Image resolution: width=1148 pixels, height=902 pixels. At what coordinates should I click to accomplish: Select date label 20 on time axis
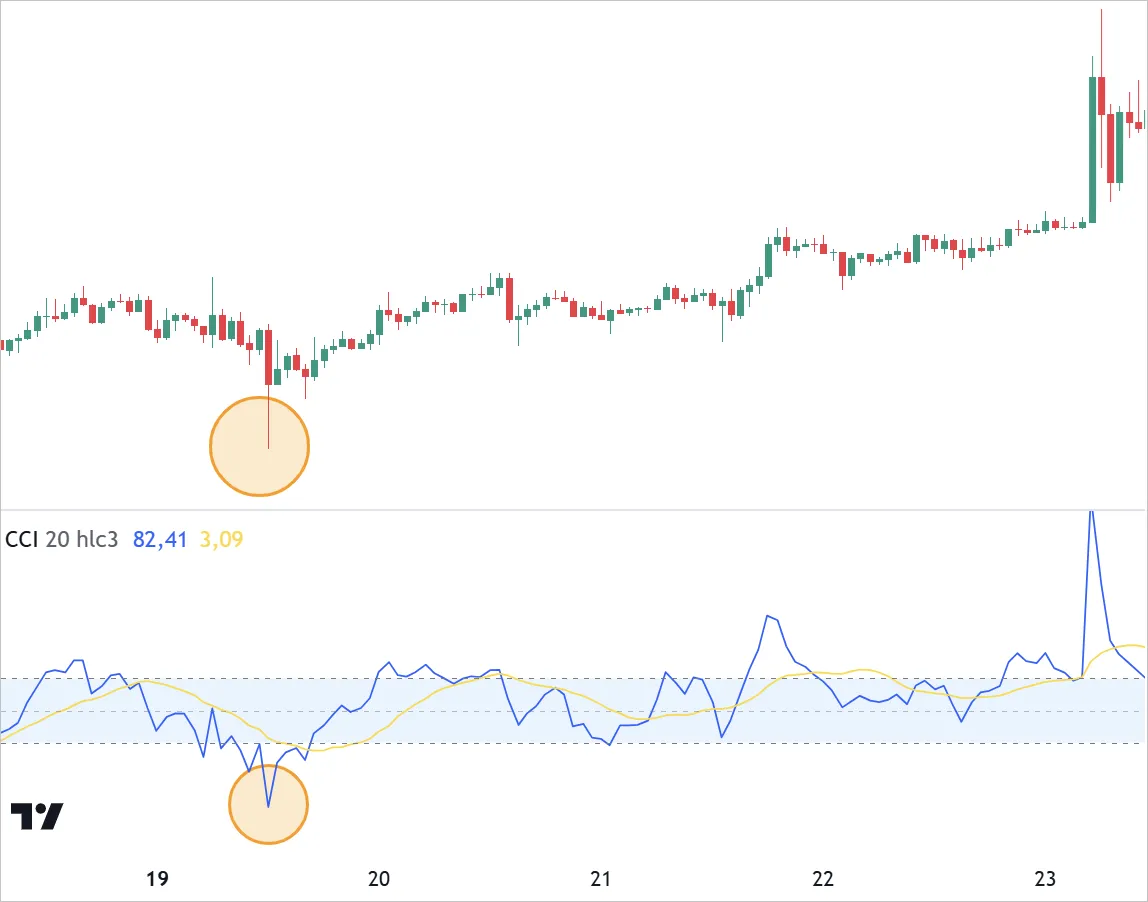pyautogui.click(x=379, y=880)
